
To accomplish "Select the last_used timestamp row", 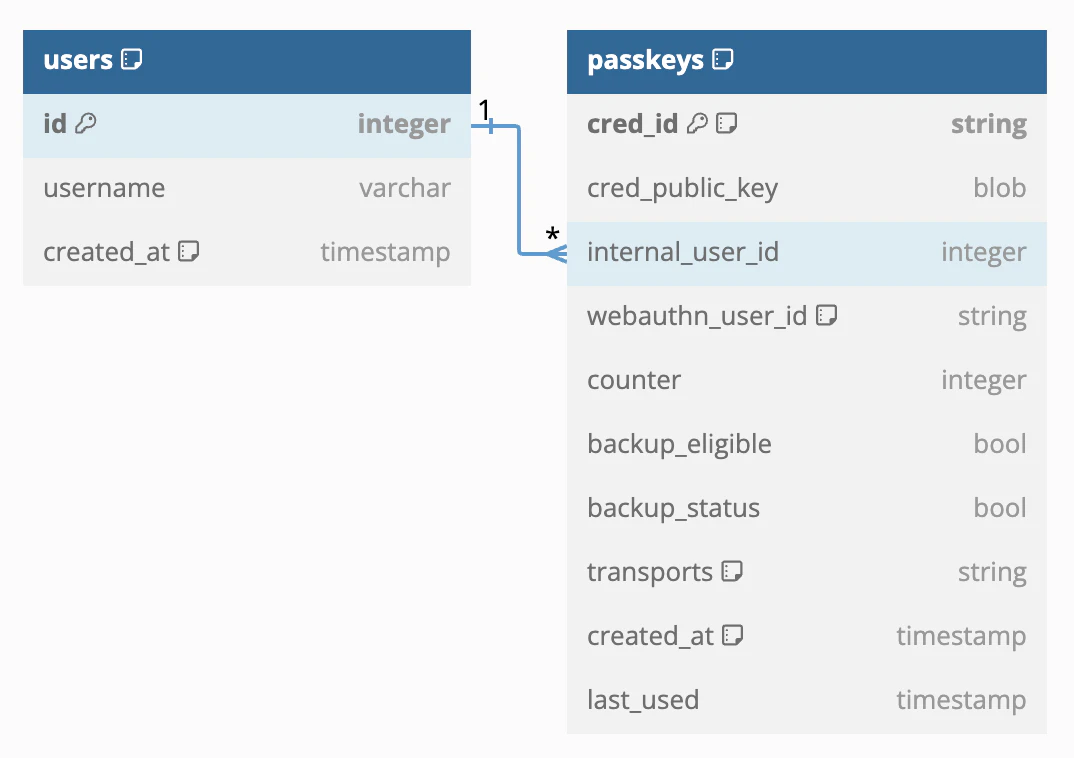I will click(806, 700).
